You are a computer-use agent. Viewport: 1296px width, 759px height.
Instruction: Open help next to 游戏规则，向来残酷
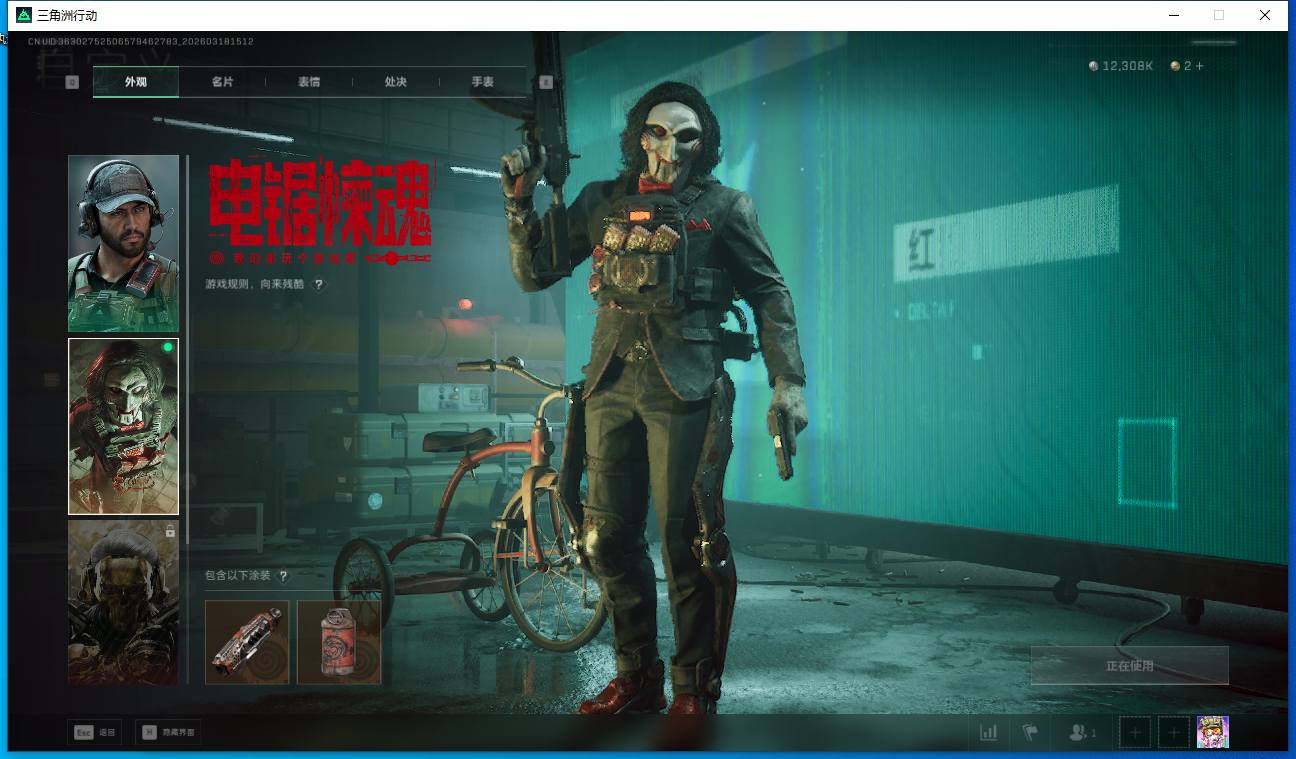(x=319, y=284)
